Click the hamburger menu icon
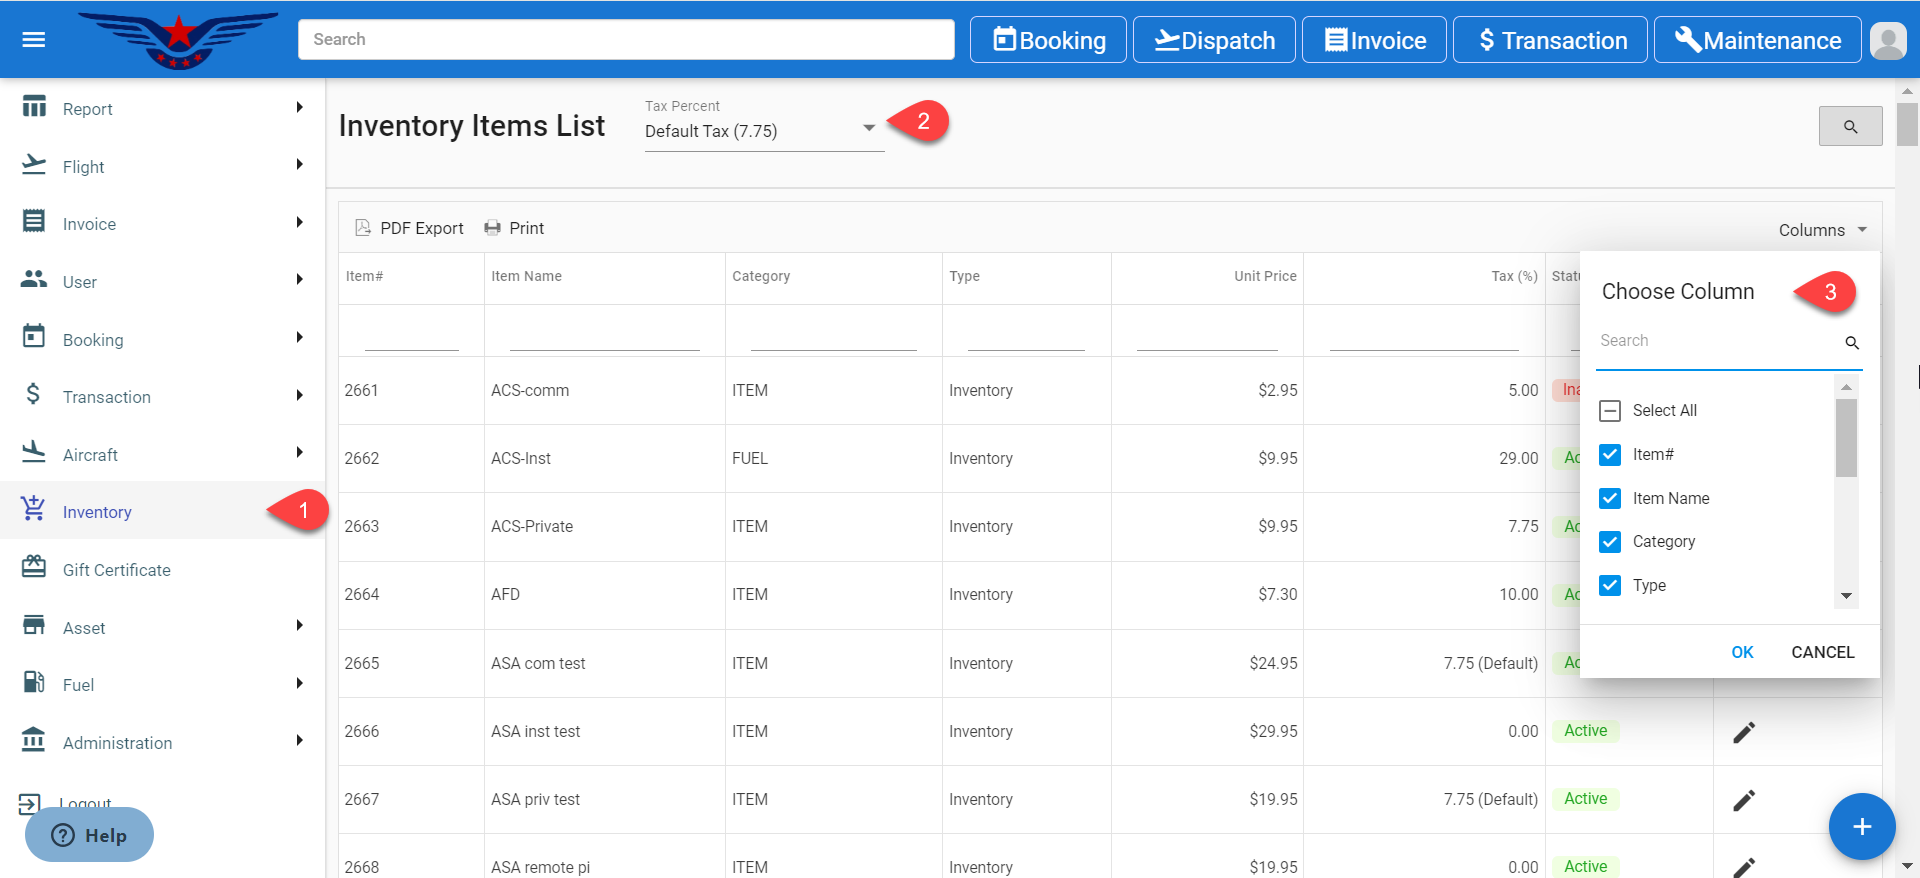This screenshot has height=878, width=1920. point(34,40)
